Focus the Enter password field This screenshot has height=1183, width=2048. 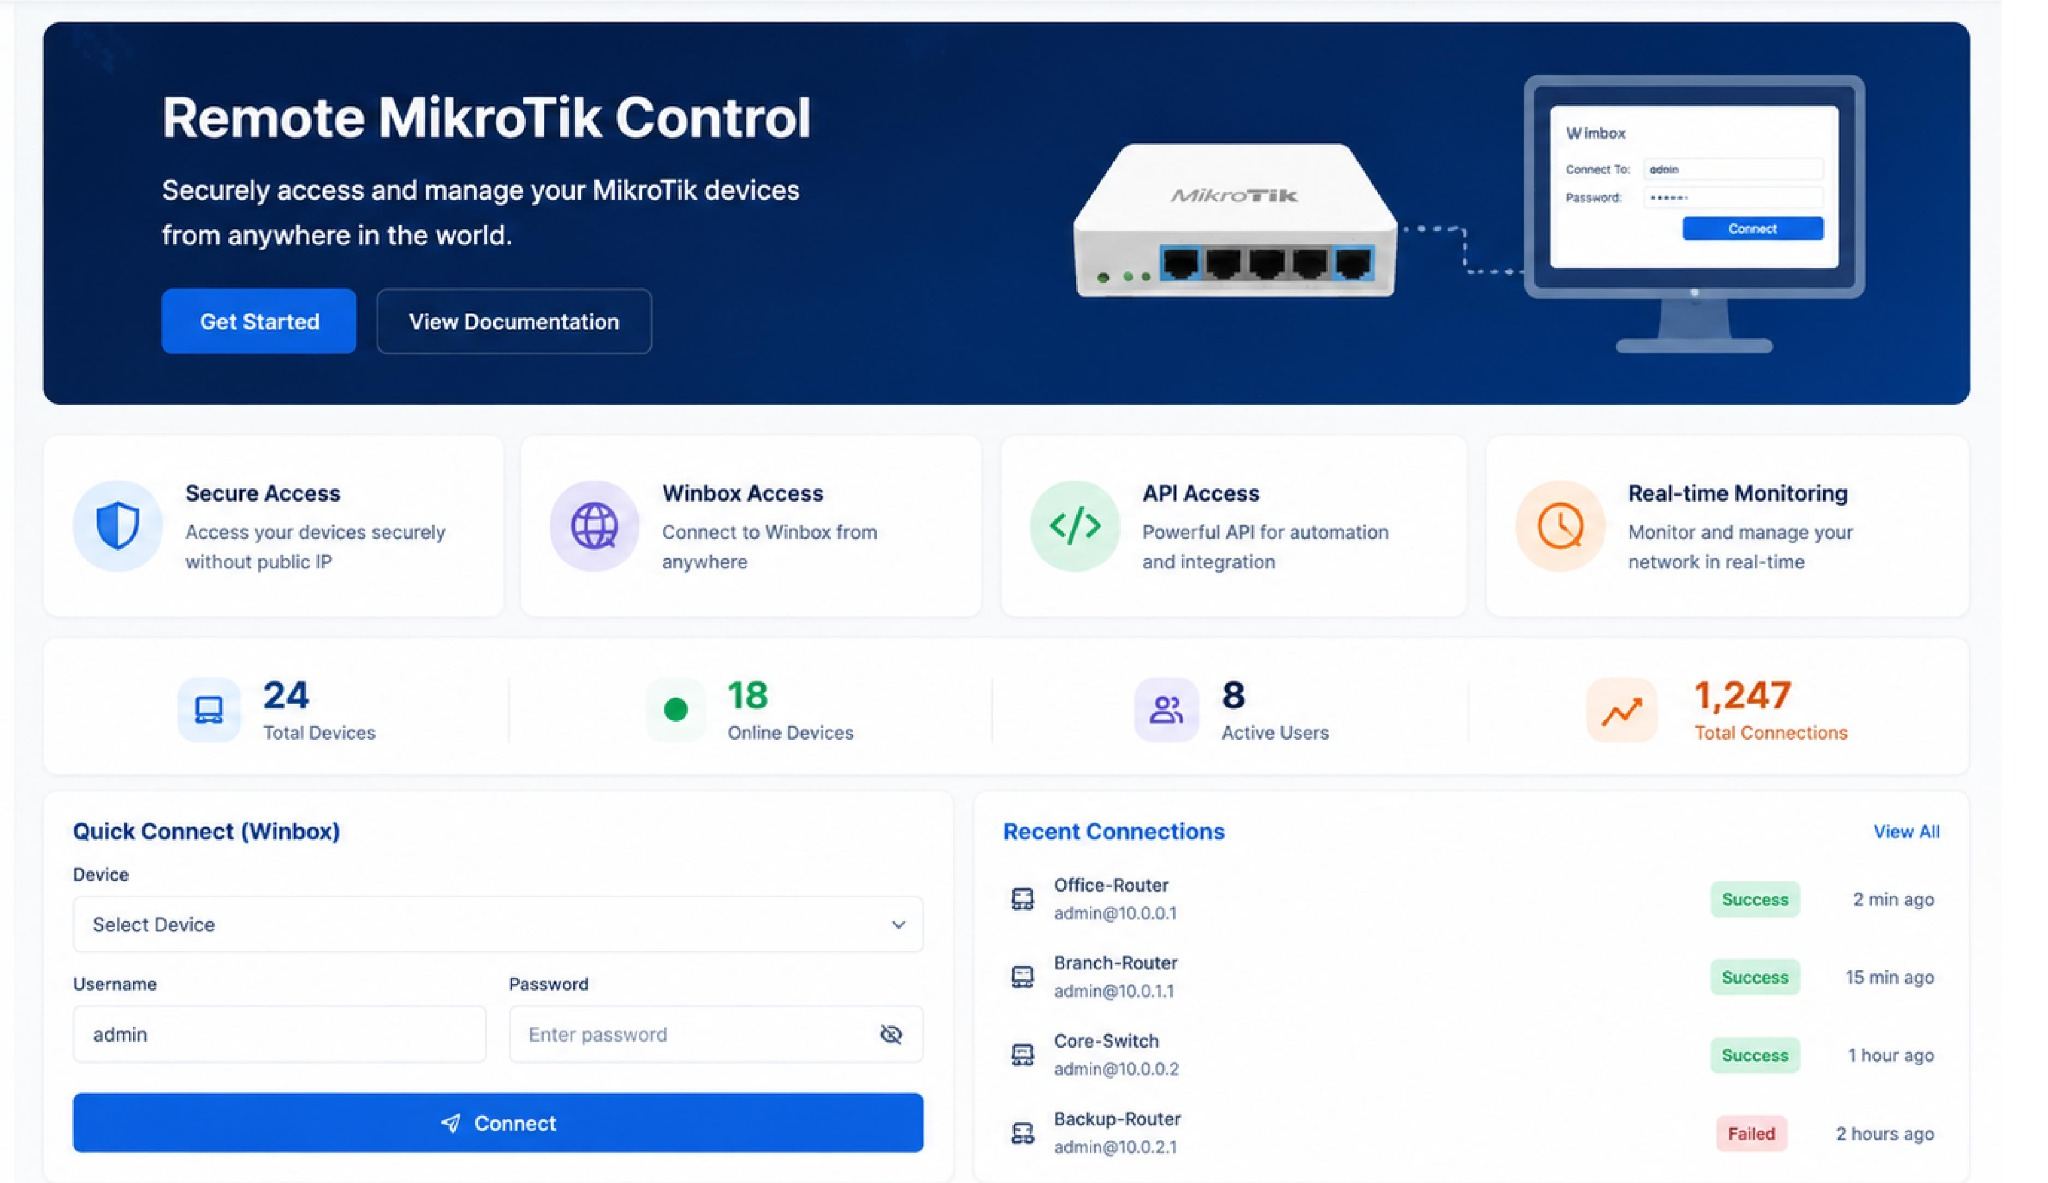[716, 1034]
